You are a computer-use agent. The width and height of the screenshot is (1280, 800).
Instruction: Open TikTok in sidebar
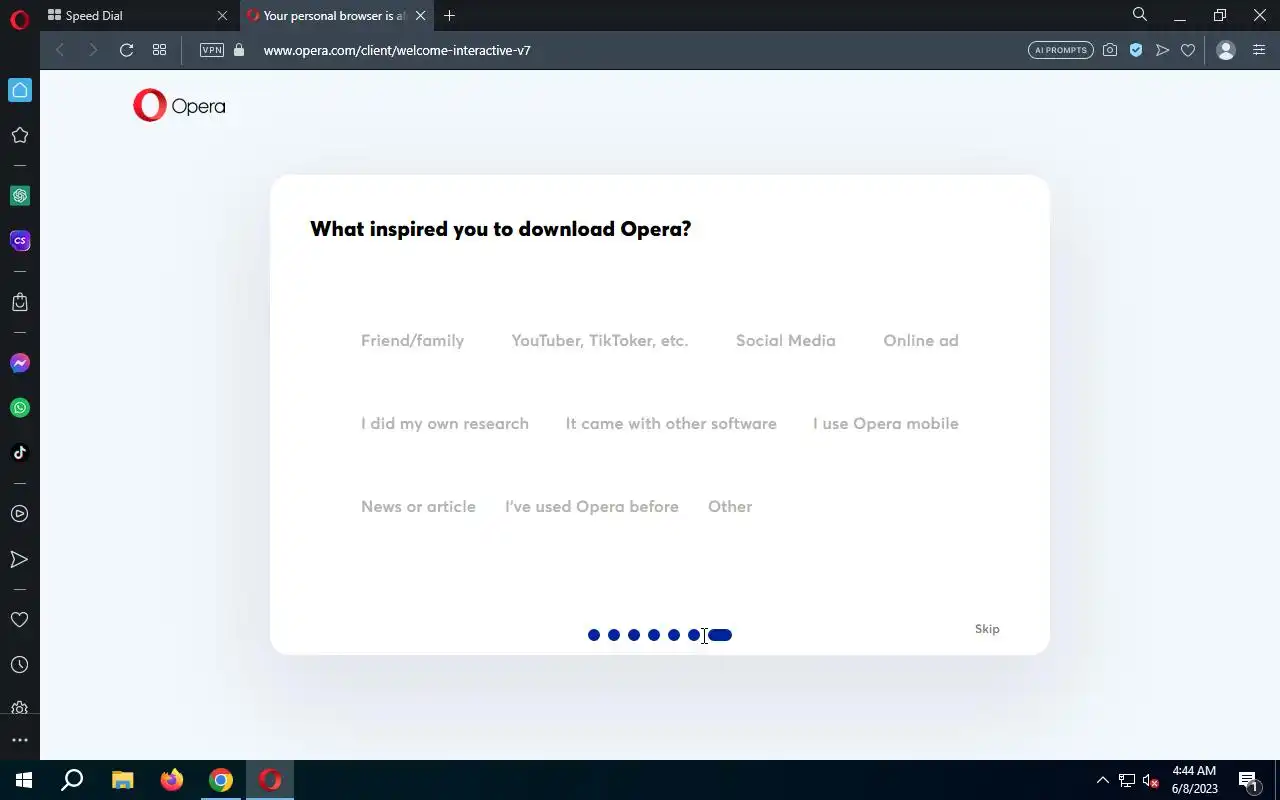pyautogui.click(x=19, y=453)
